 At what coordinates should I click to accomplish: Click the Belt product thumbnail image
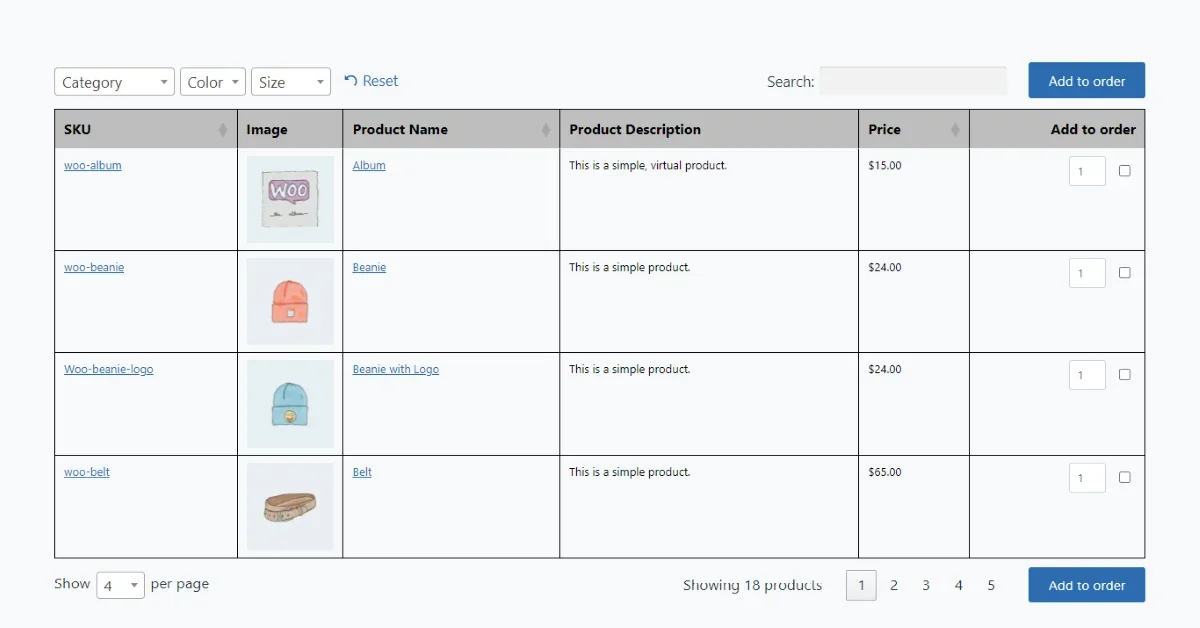[290, 507]
